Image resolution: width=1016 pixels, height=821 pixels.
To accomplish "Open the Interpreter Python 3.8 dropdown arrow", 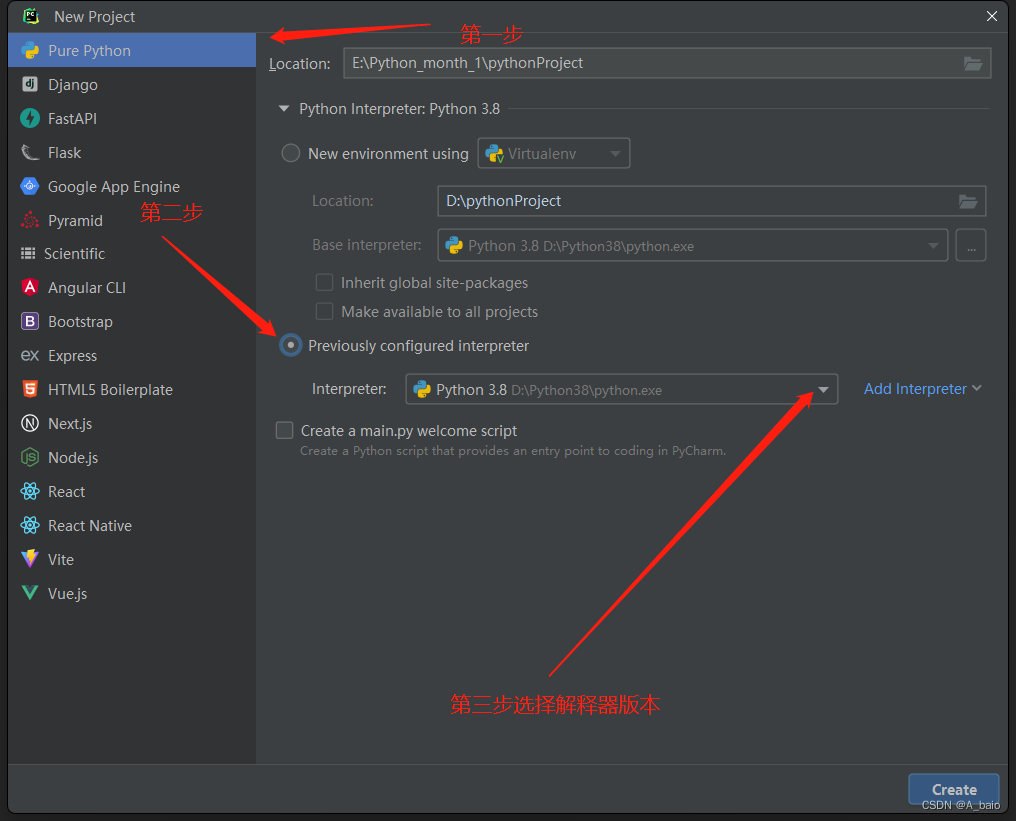I will point(823,389).
